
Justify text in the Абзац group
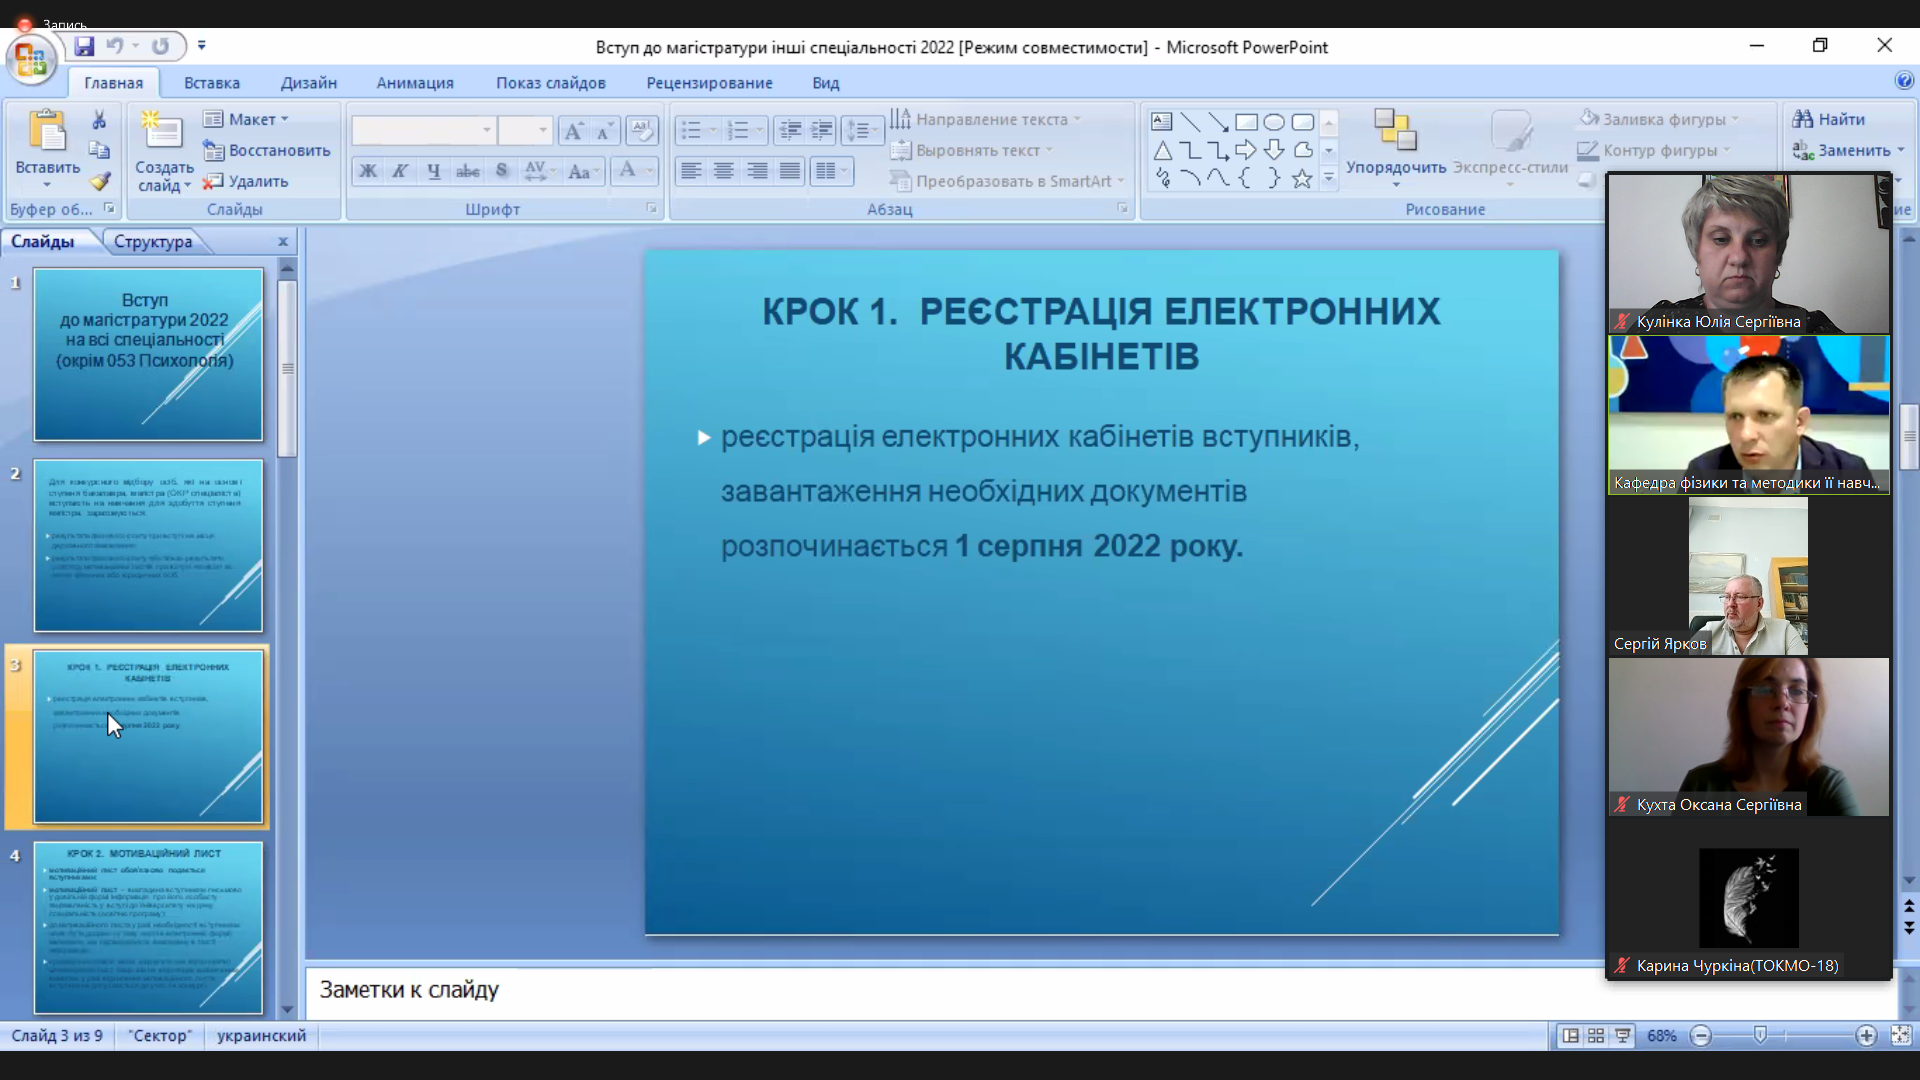[x=790, y=171]
